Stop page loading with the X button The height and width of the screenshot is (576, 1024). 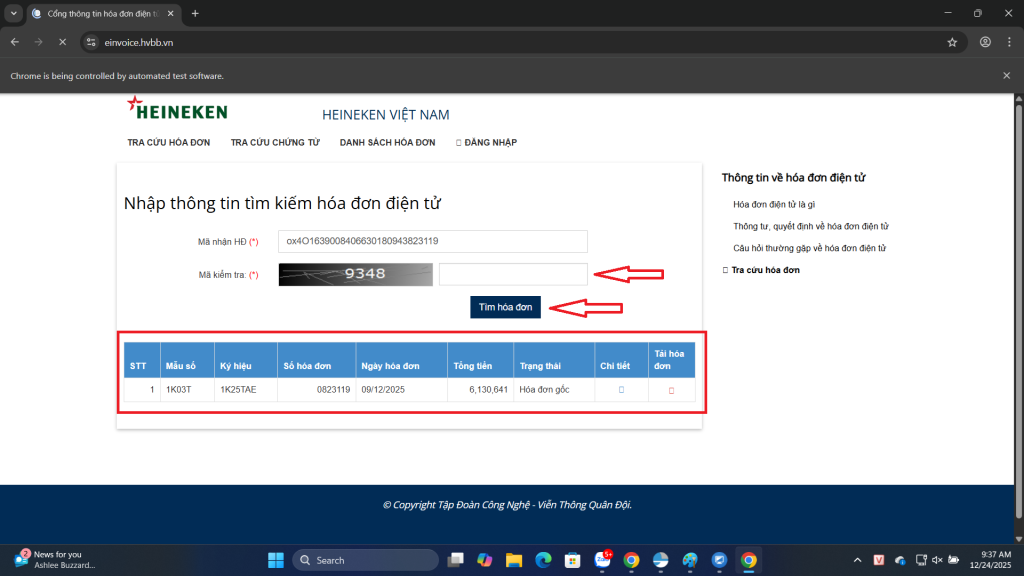[x=62, y=42]
